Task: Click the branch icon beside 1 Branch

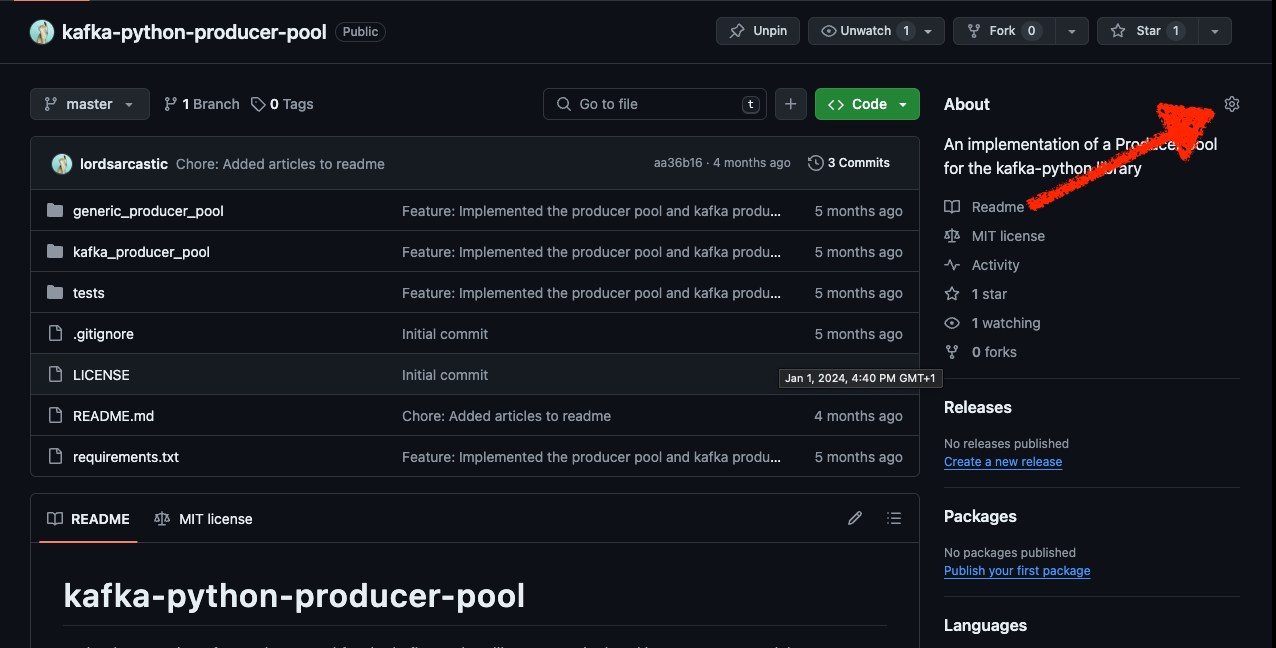Action: tap(171, 104)
